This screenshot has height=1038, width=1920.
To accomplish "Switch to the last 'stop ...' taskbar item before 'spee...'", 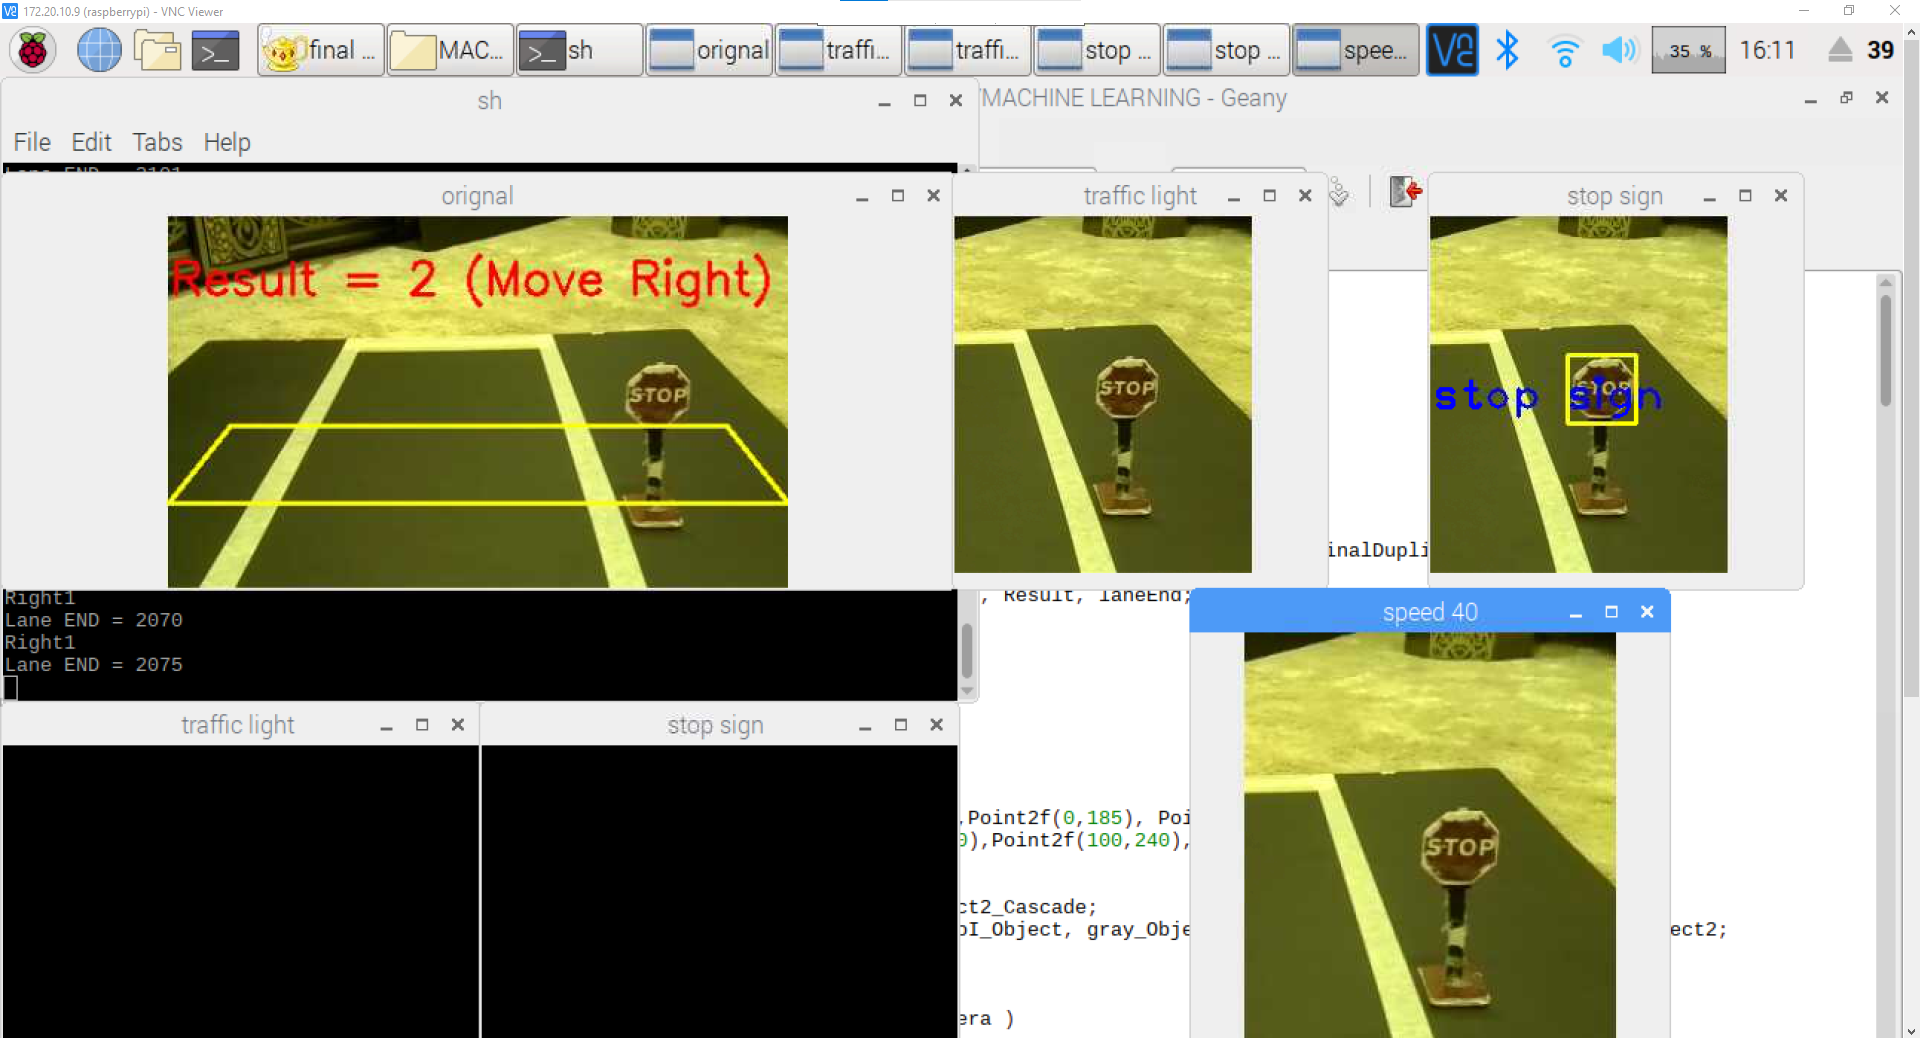I will [x=1226, y=50].
